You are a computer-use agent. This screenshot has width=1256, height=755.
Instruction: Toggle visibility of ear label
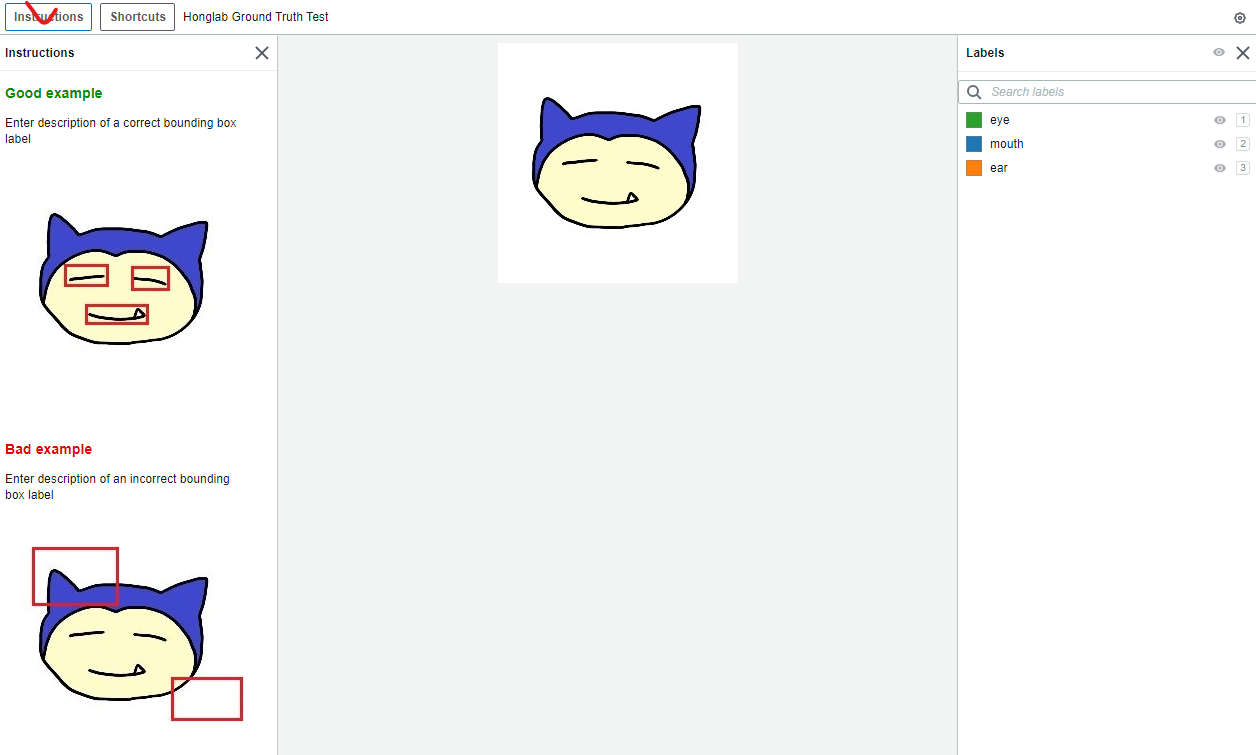tap(1220, 168)
